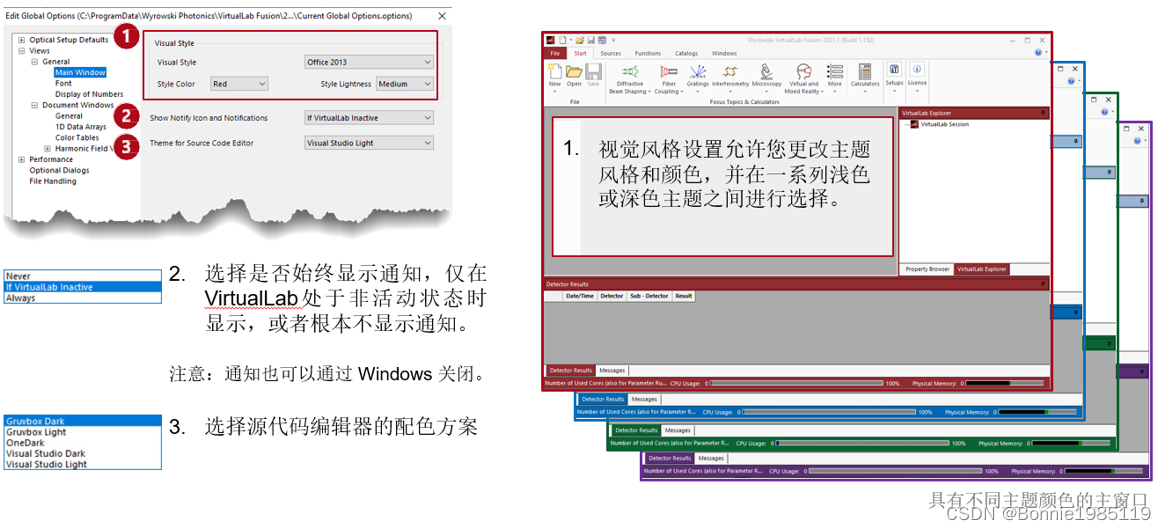Pin the VirtualLab Explorer panel
Viewport: 1166px width, 530px height.
(1043, 113)
